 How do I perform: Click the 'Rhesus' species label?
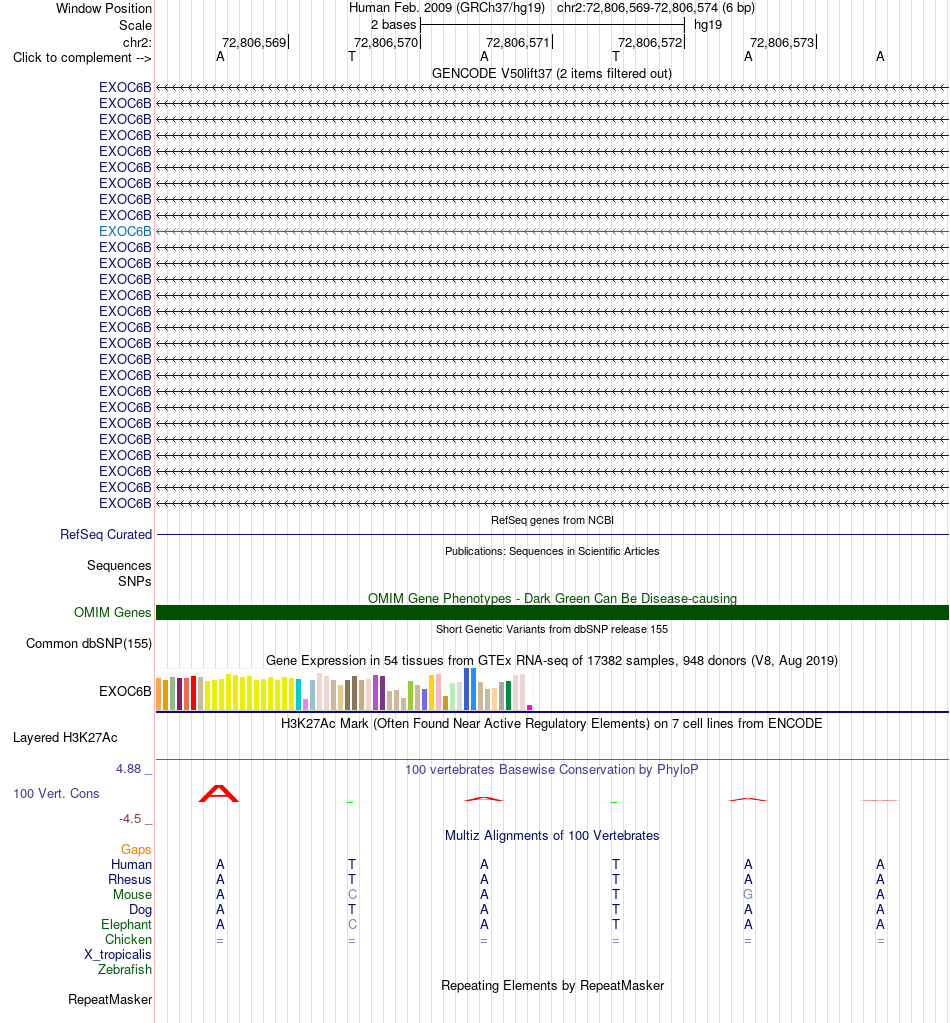[x=130, y=879]
